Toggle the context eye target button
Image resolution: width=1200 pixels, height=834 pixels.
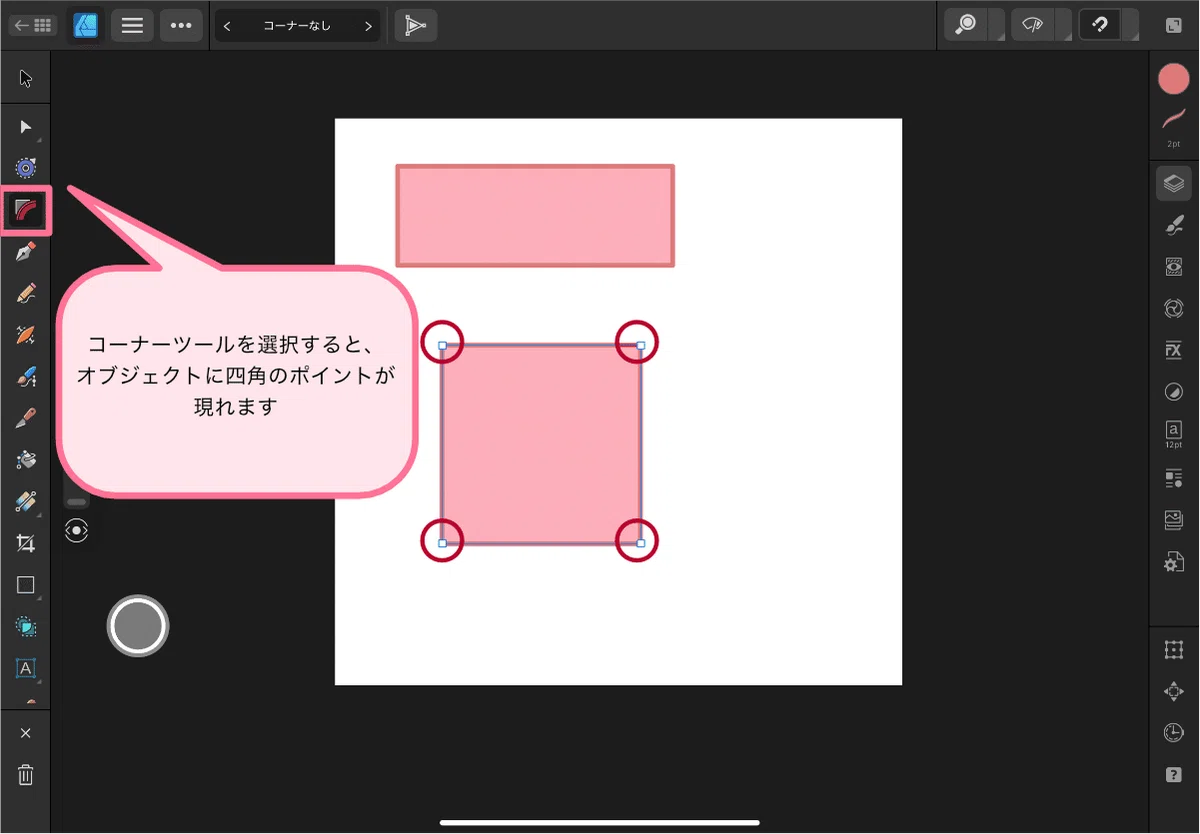coord(77,530)
